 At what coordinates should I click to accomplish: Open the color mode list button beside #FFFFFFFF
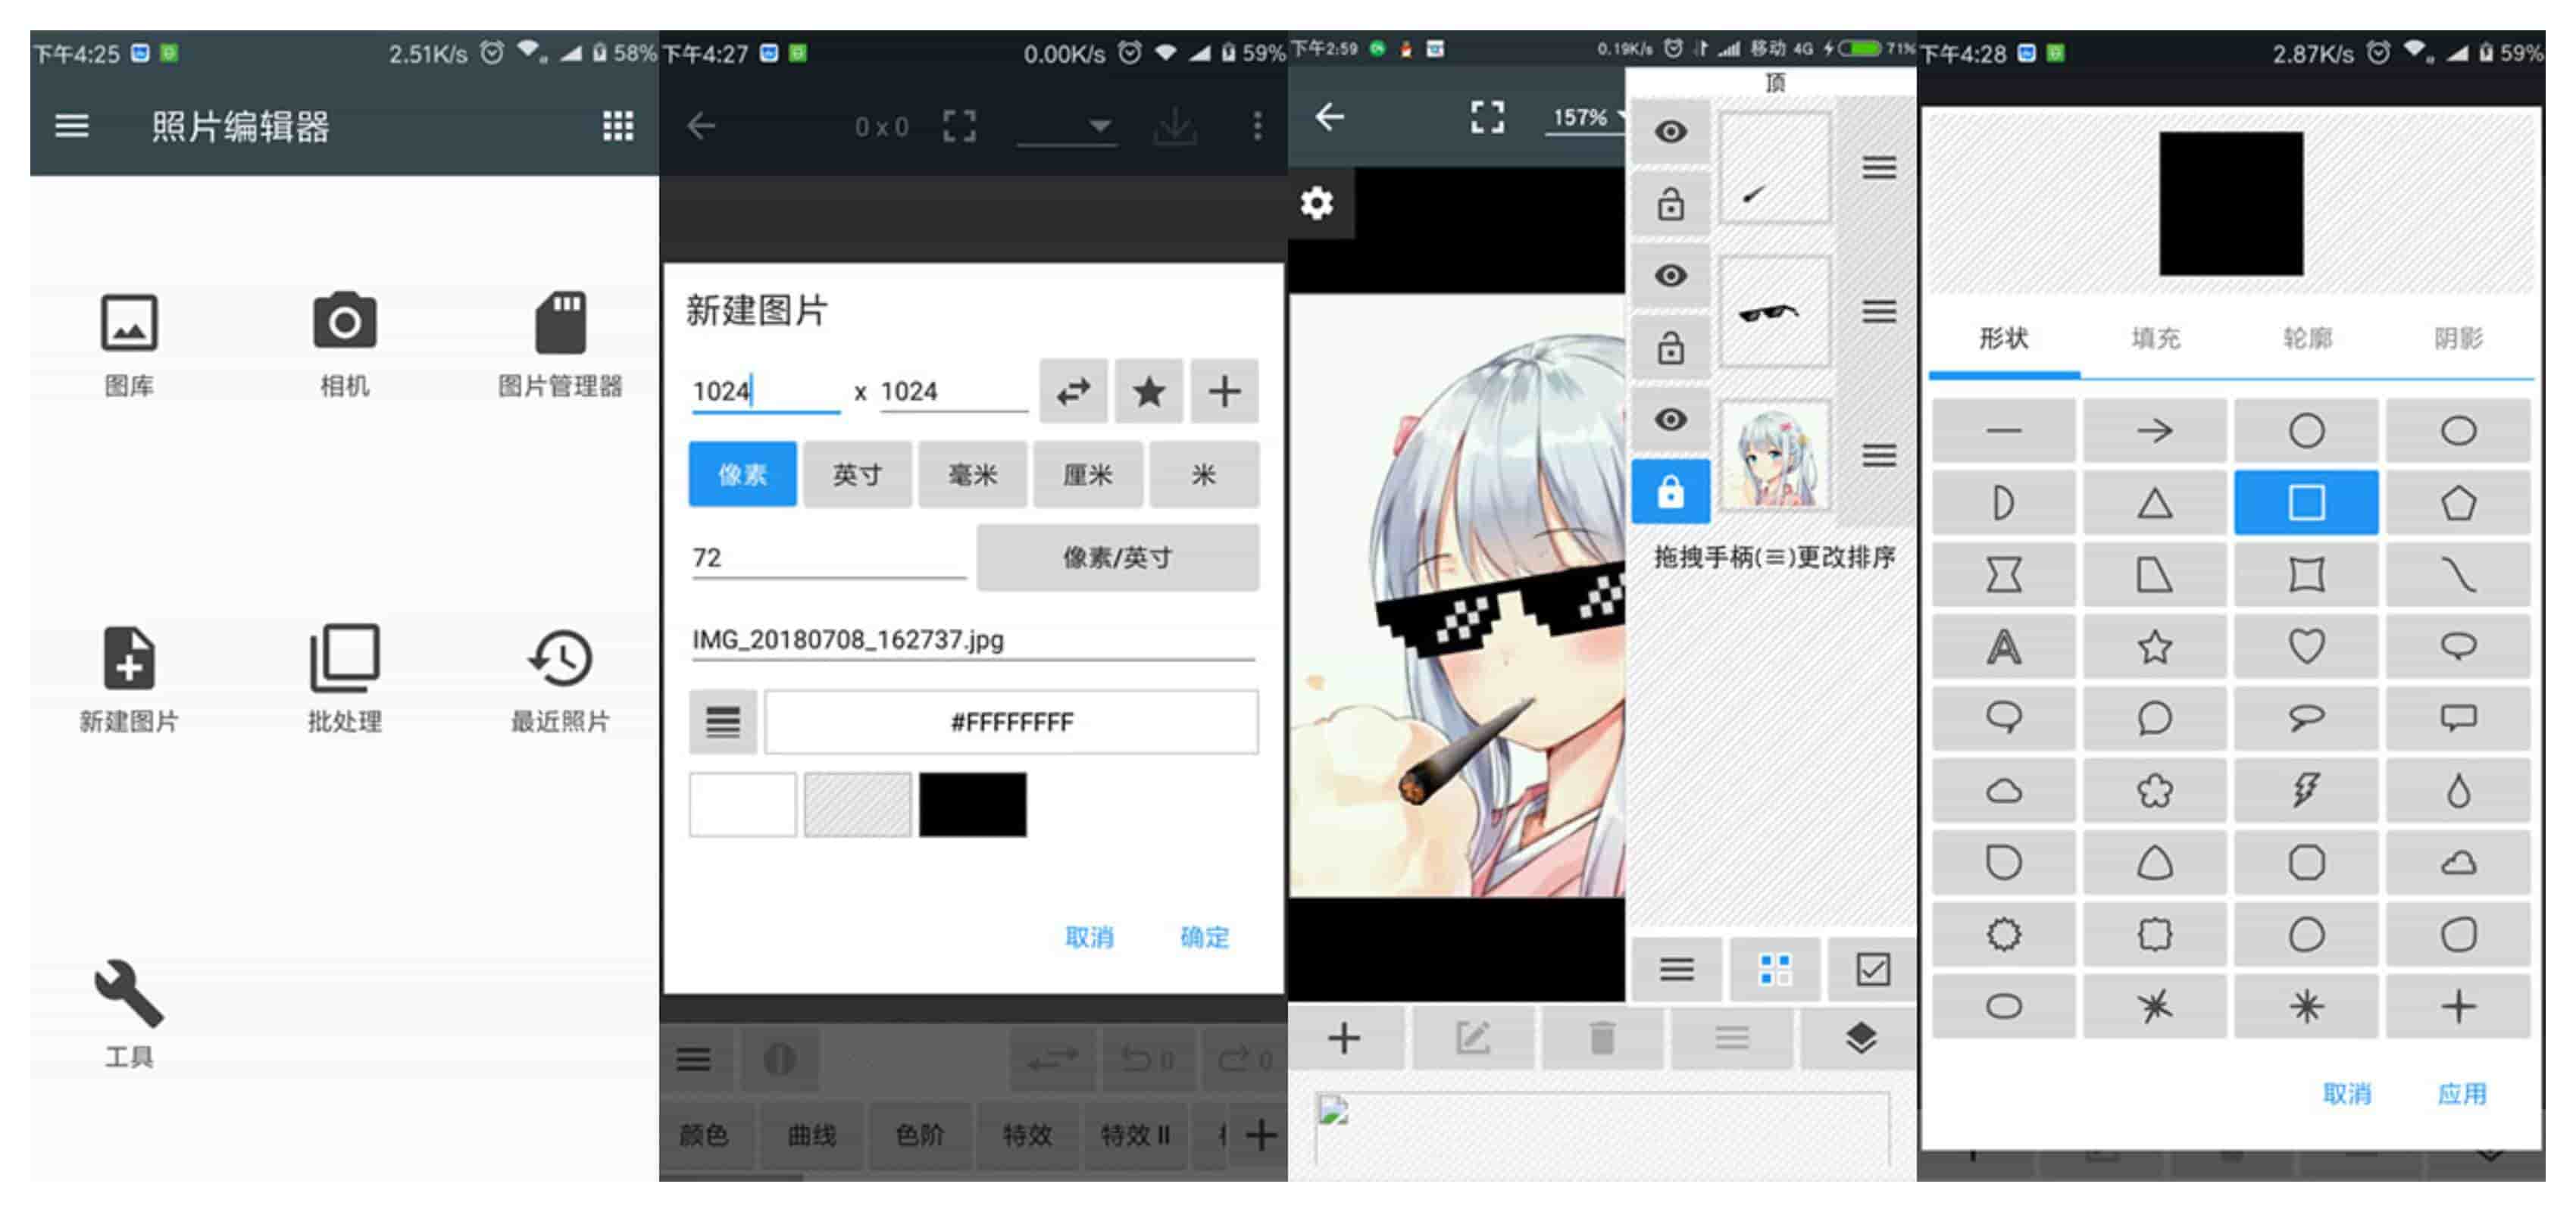(722, 721)
